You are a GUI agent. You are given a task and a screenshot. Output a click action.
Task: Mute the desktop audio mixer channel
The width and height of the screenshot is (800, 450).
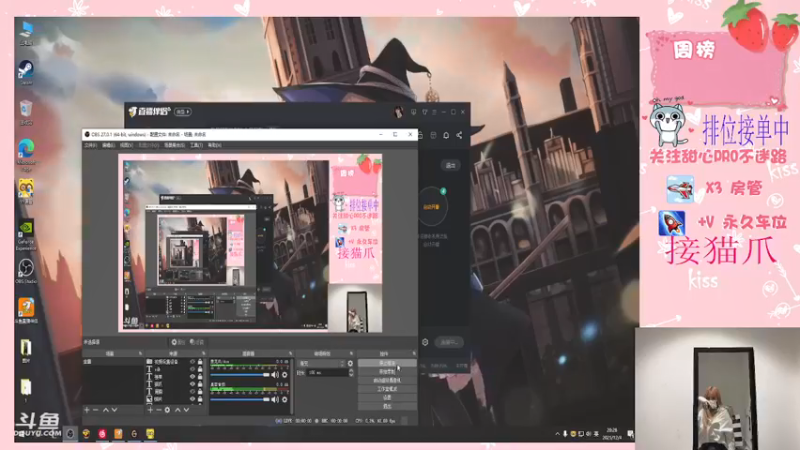[275, 399]
